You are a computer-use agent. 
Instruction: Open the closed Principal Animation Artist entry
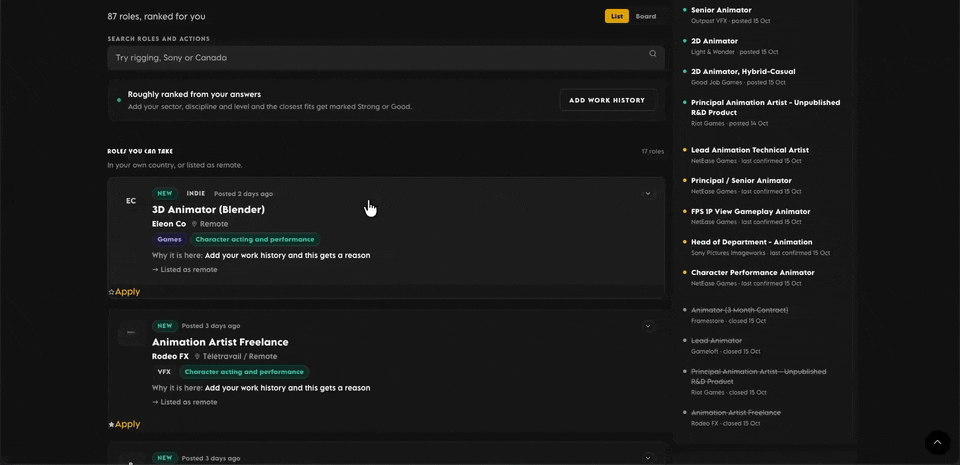759,376
